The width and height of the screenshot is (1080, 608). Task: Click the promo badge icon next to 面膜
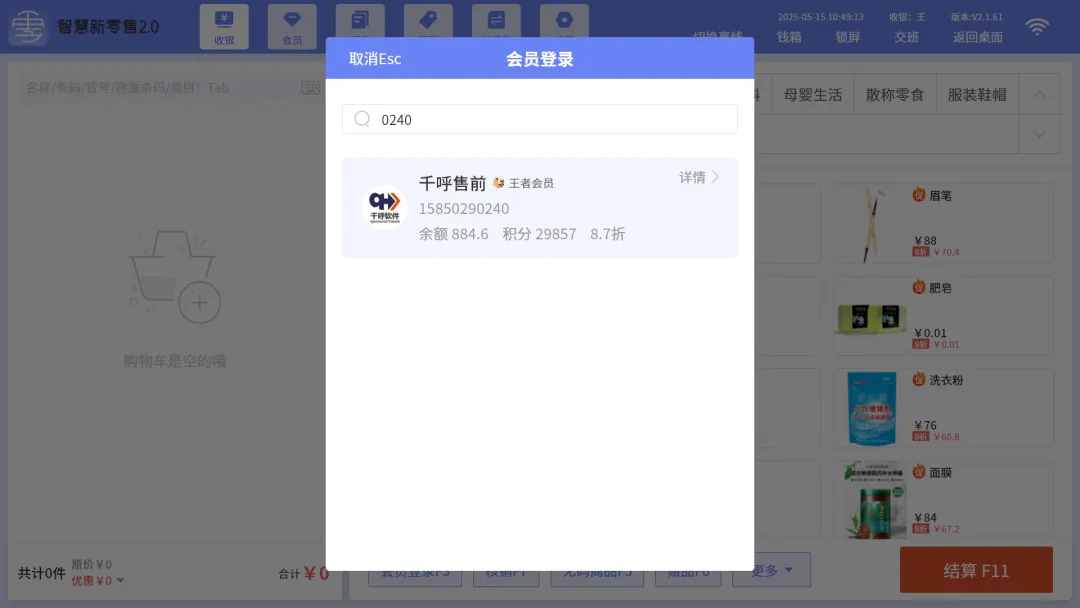coord(919,472)
